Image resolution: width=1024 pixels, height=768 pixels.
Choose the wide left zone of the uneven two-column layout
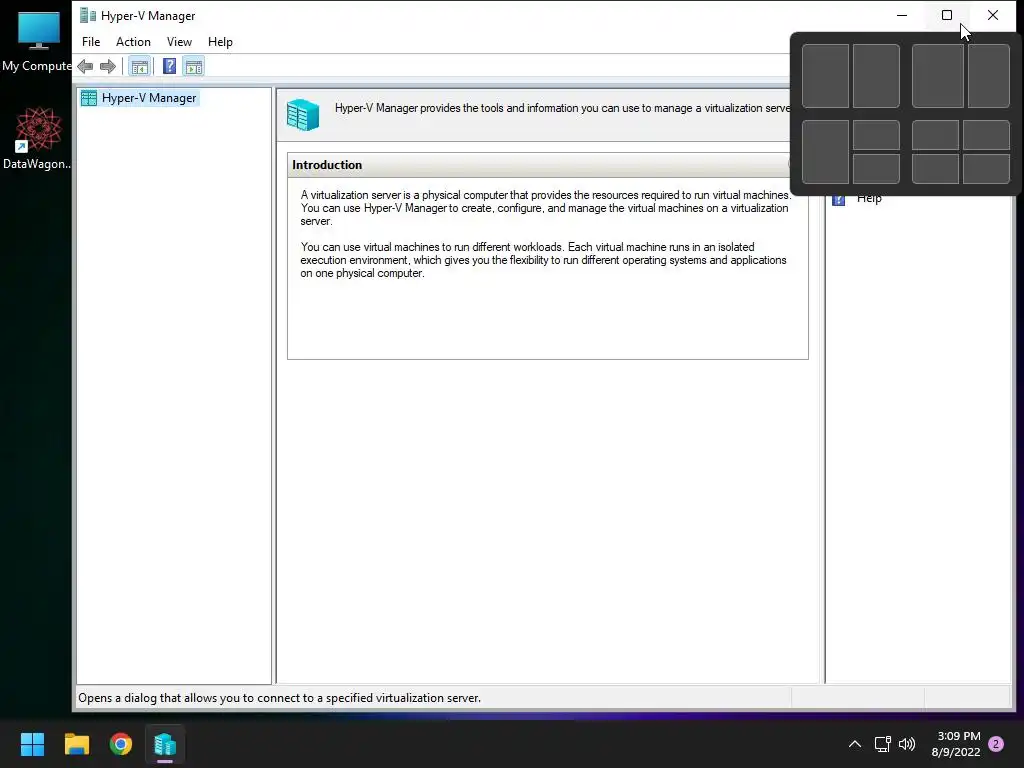click(938, 76)
